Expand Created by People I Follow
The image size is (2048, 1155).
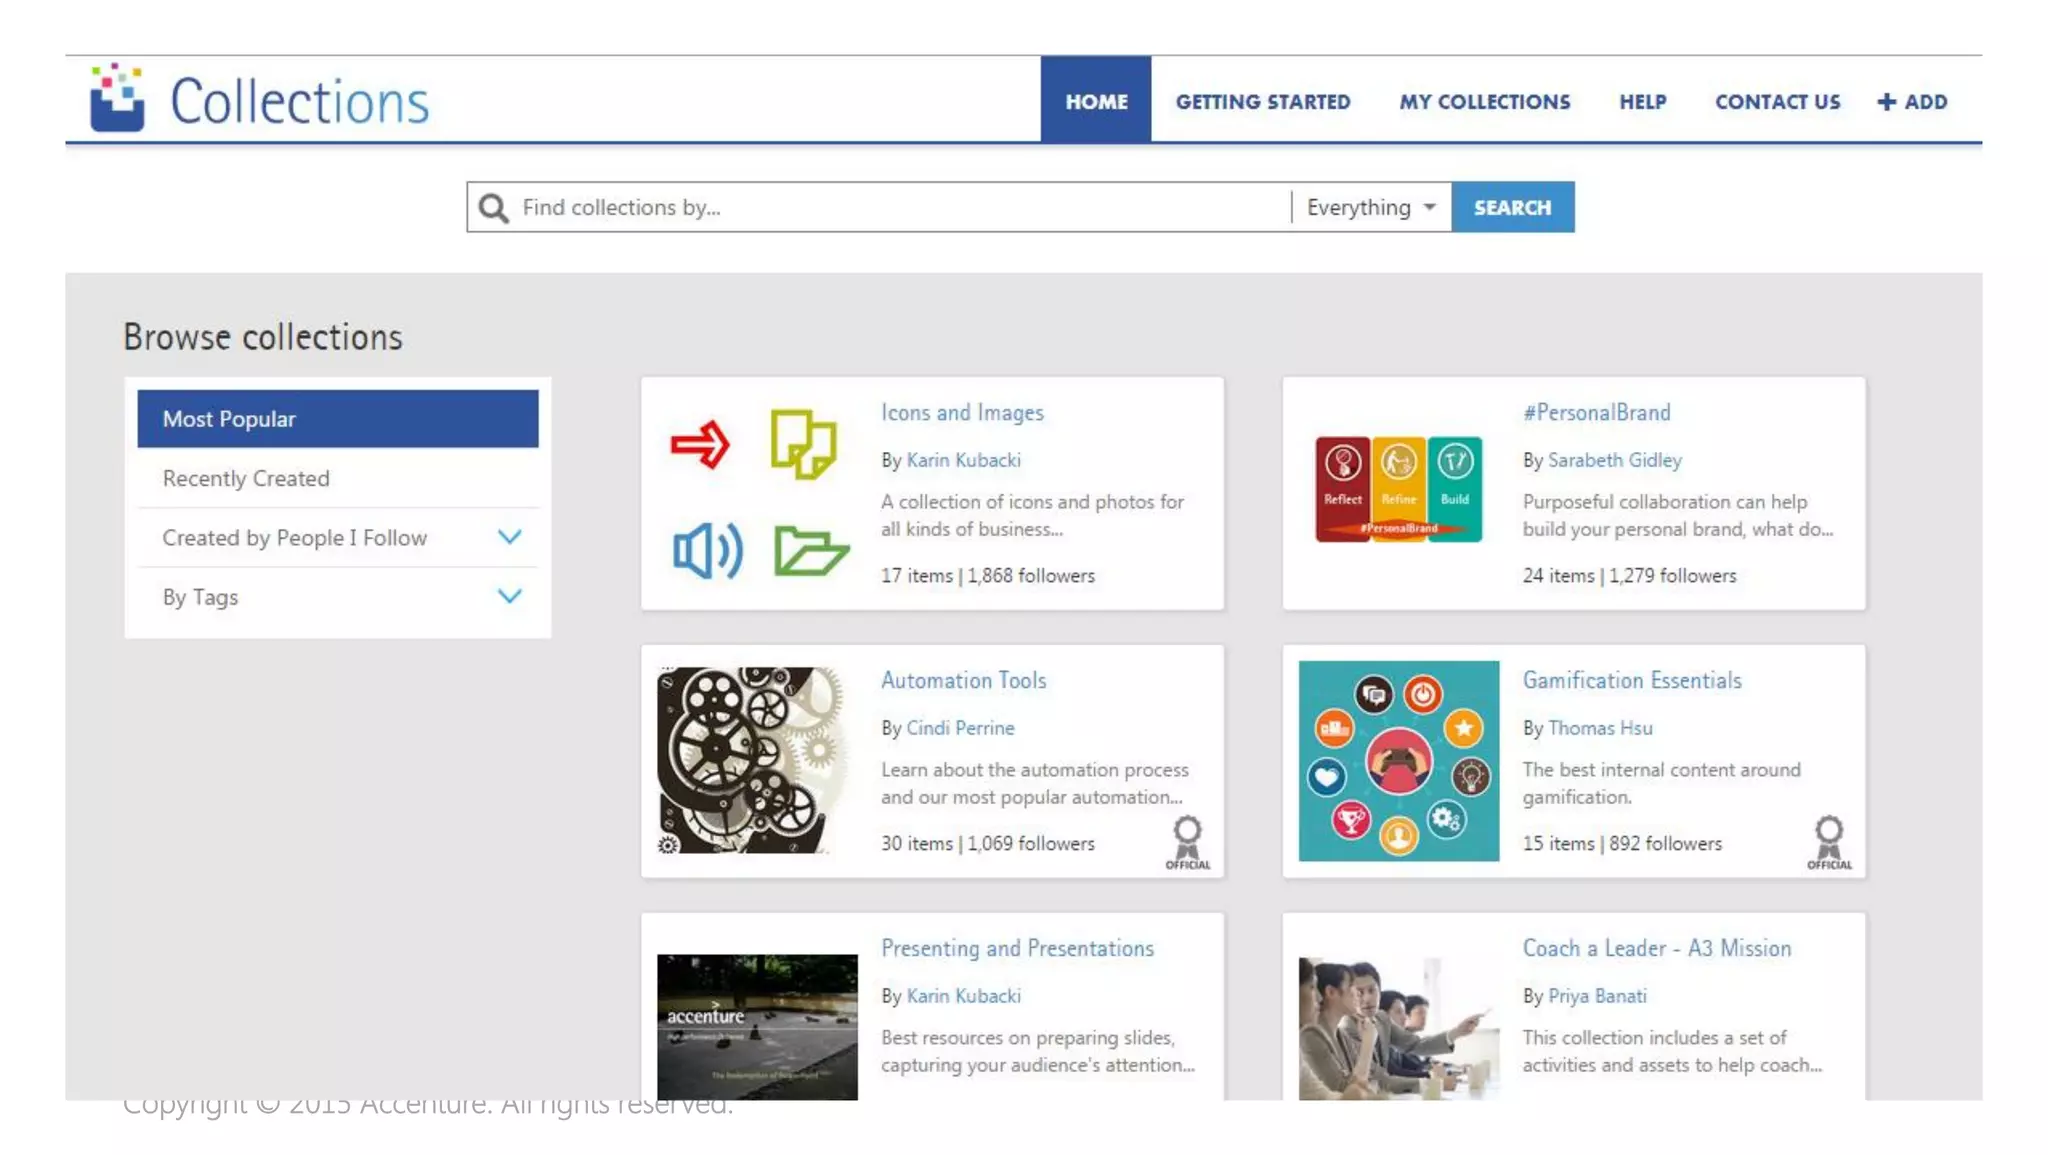click(509, 538)
